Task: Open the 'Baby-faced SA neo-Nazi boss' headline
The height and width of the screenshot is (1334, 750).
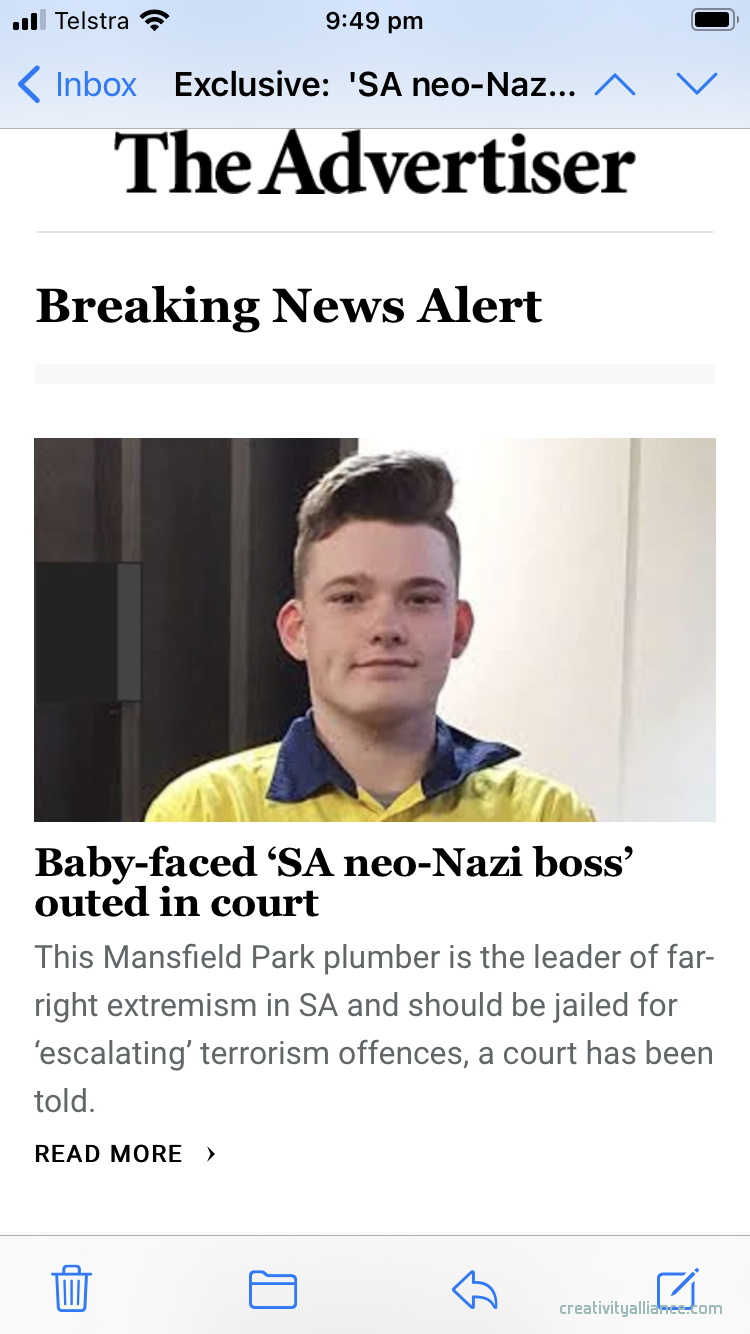Action: (335, 881)
